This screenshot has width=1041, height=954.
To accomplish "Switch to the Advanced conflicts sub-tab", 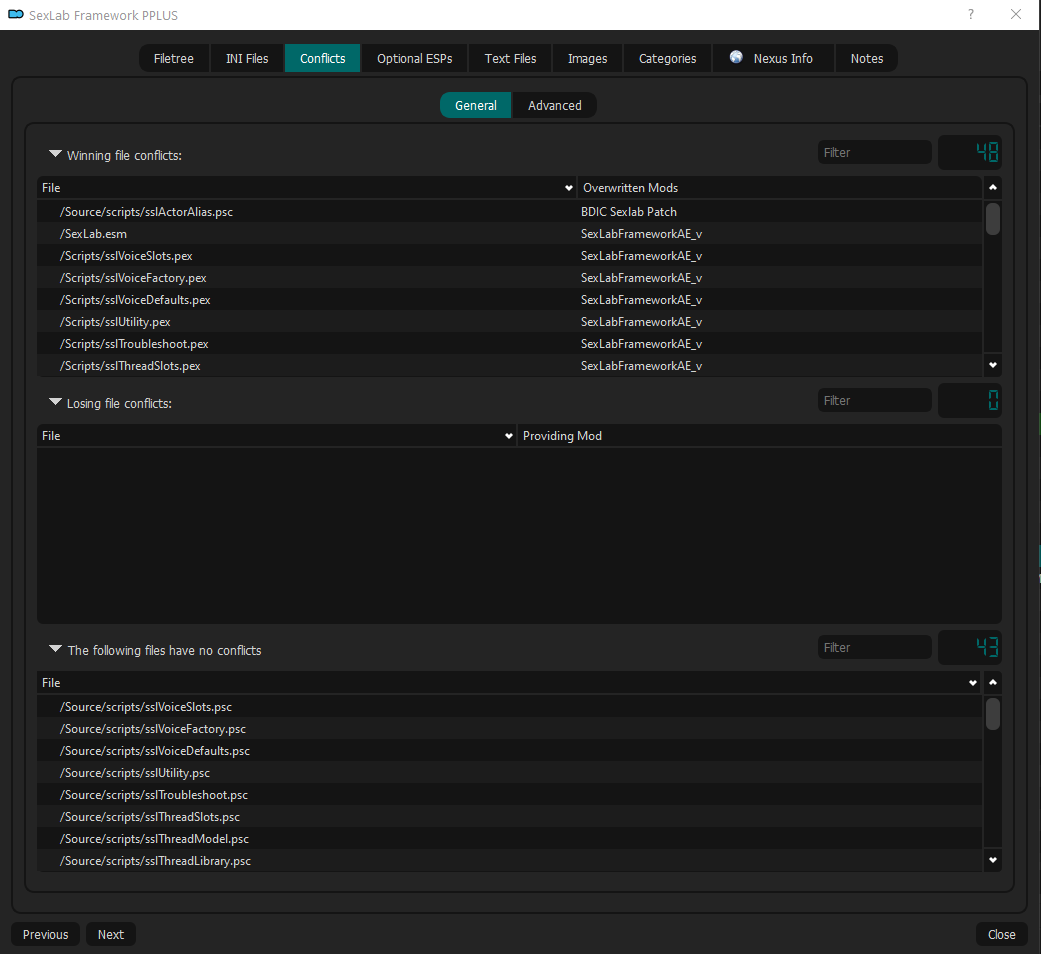I will 555,106.
